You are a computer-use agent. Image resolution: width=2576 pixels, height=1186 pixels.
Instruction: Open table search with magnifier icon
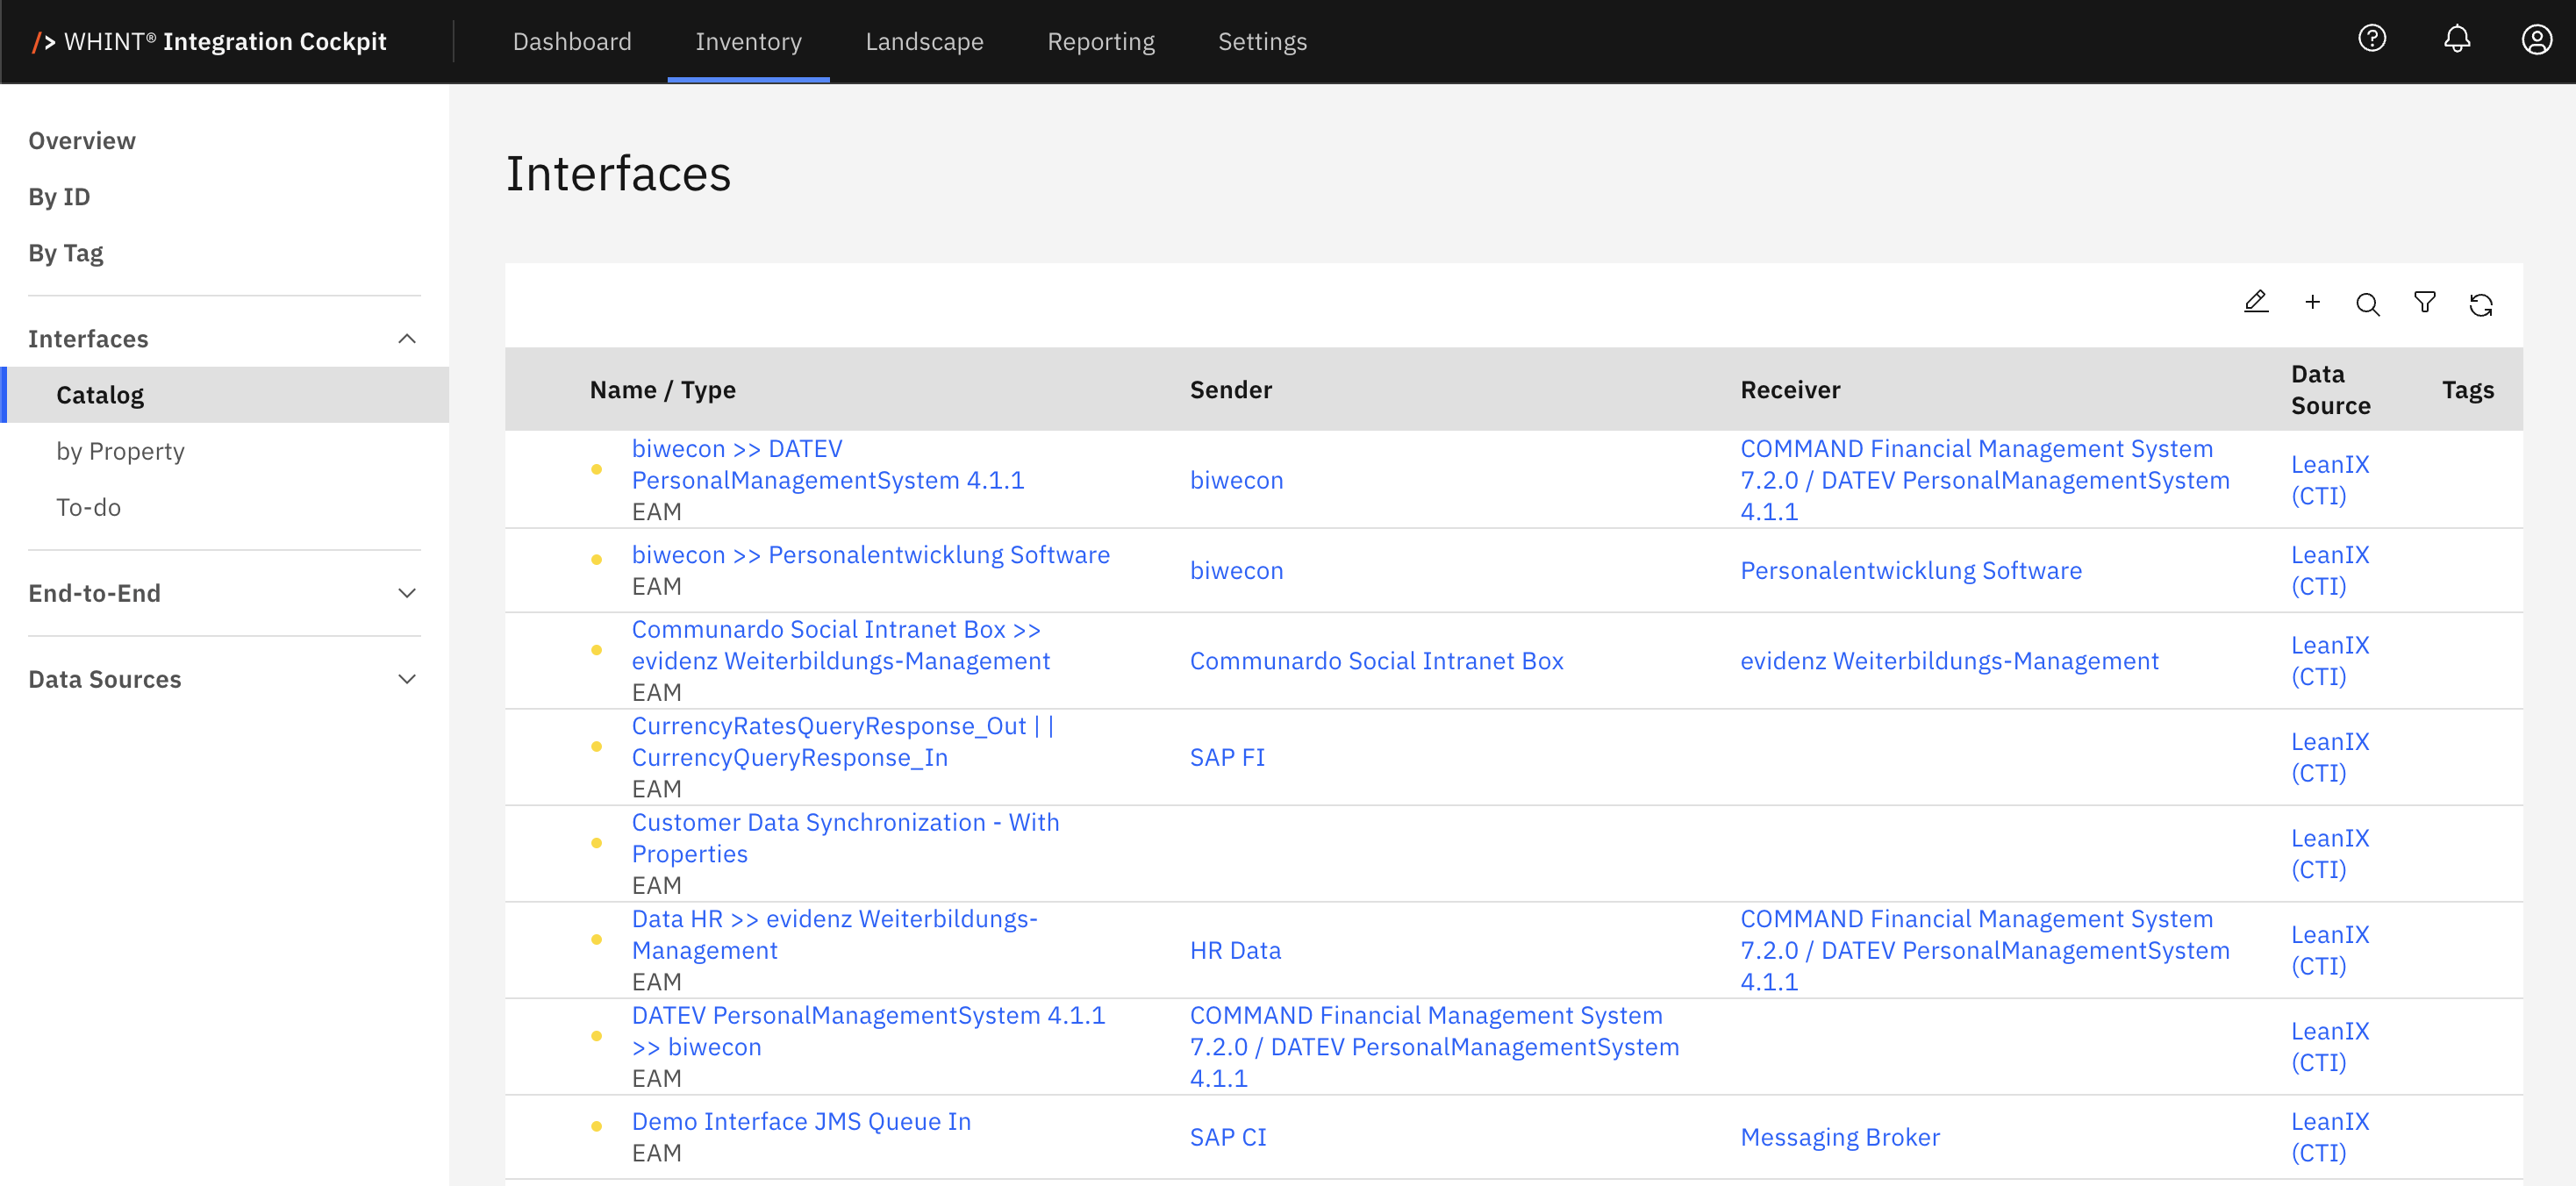[2367, 304]
